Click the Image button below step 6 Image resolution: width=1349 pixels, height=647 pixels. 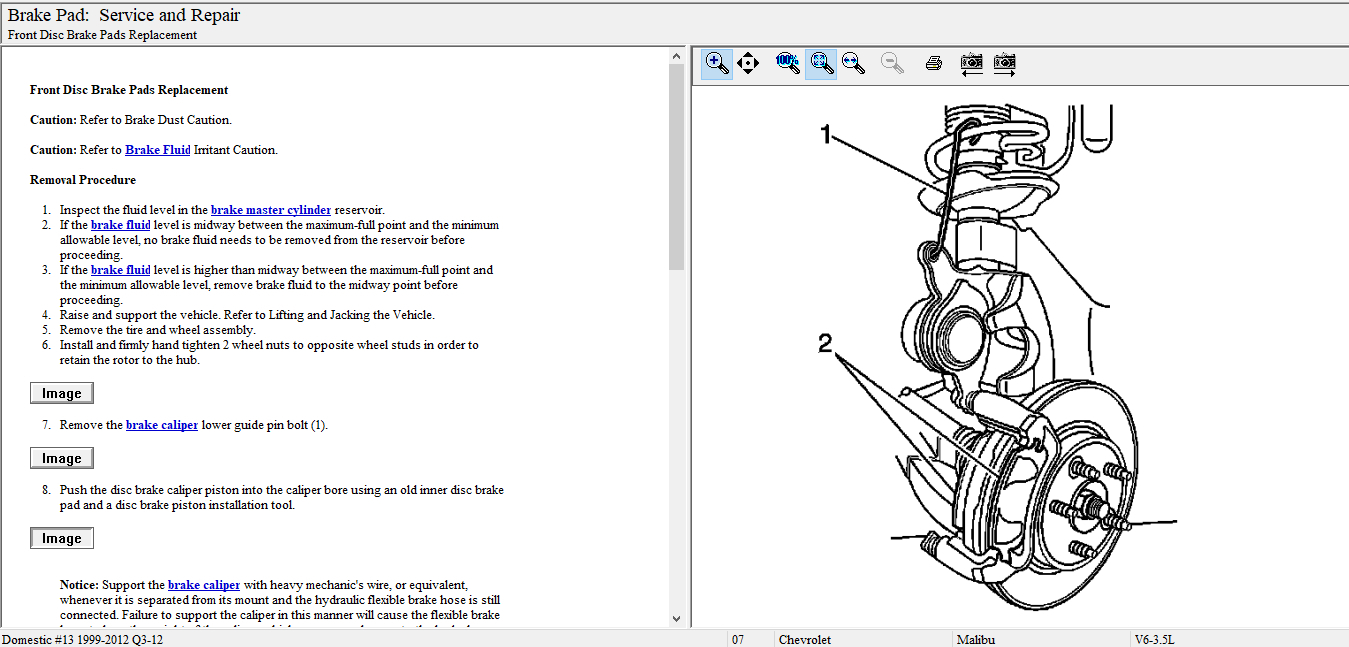pos(62,393)
